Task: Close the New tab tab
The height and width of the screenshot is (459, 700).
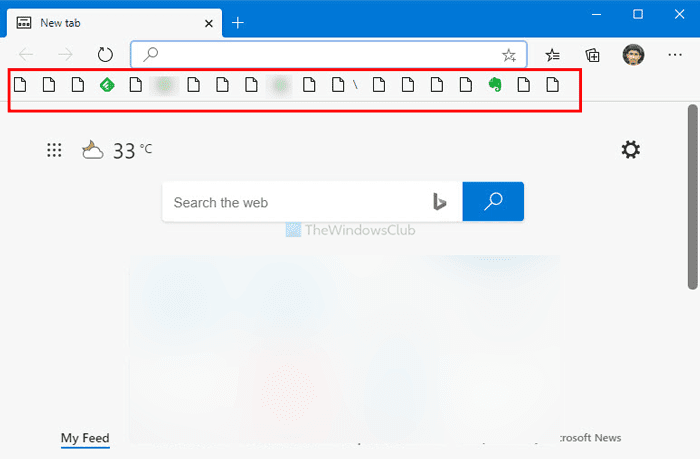Action: pos(208,23)
